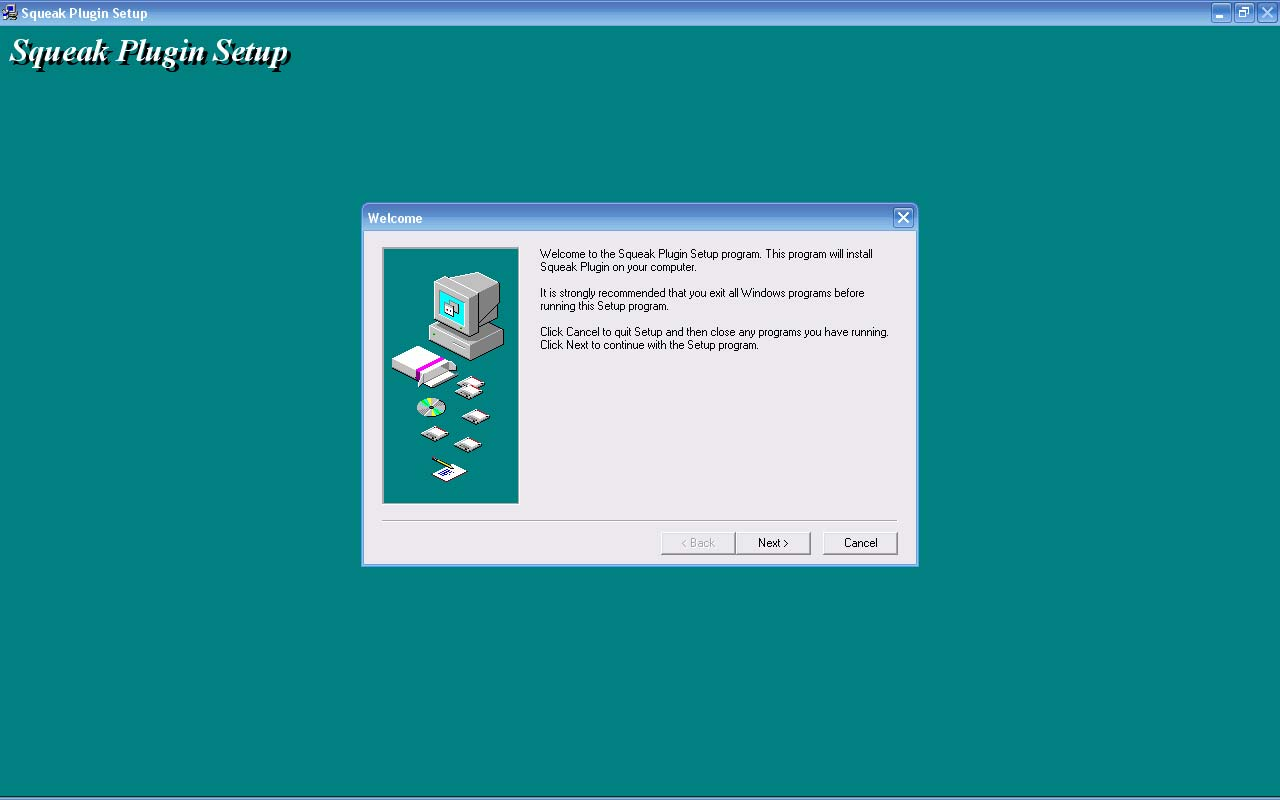Restore down the Squeak Plugin Setup window
The image size is (1280, 800).
point(1244,13)
